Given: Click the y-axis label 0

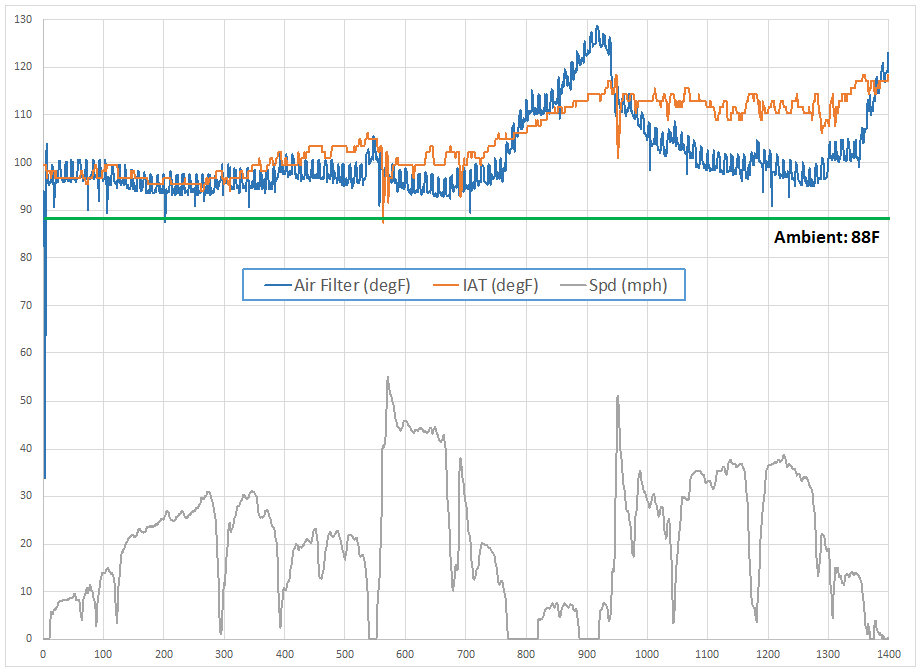Looking at the screenshot, I should (28, 638).
